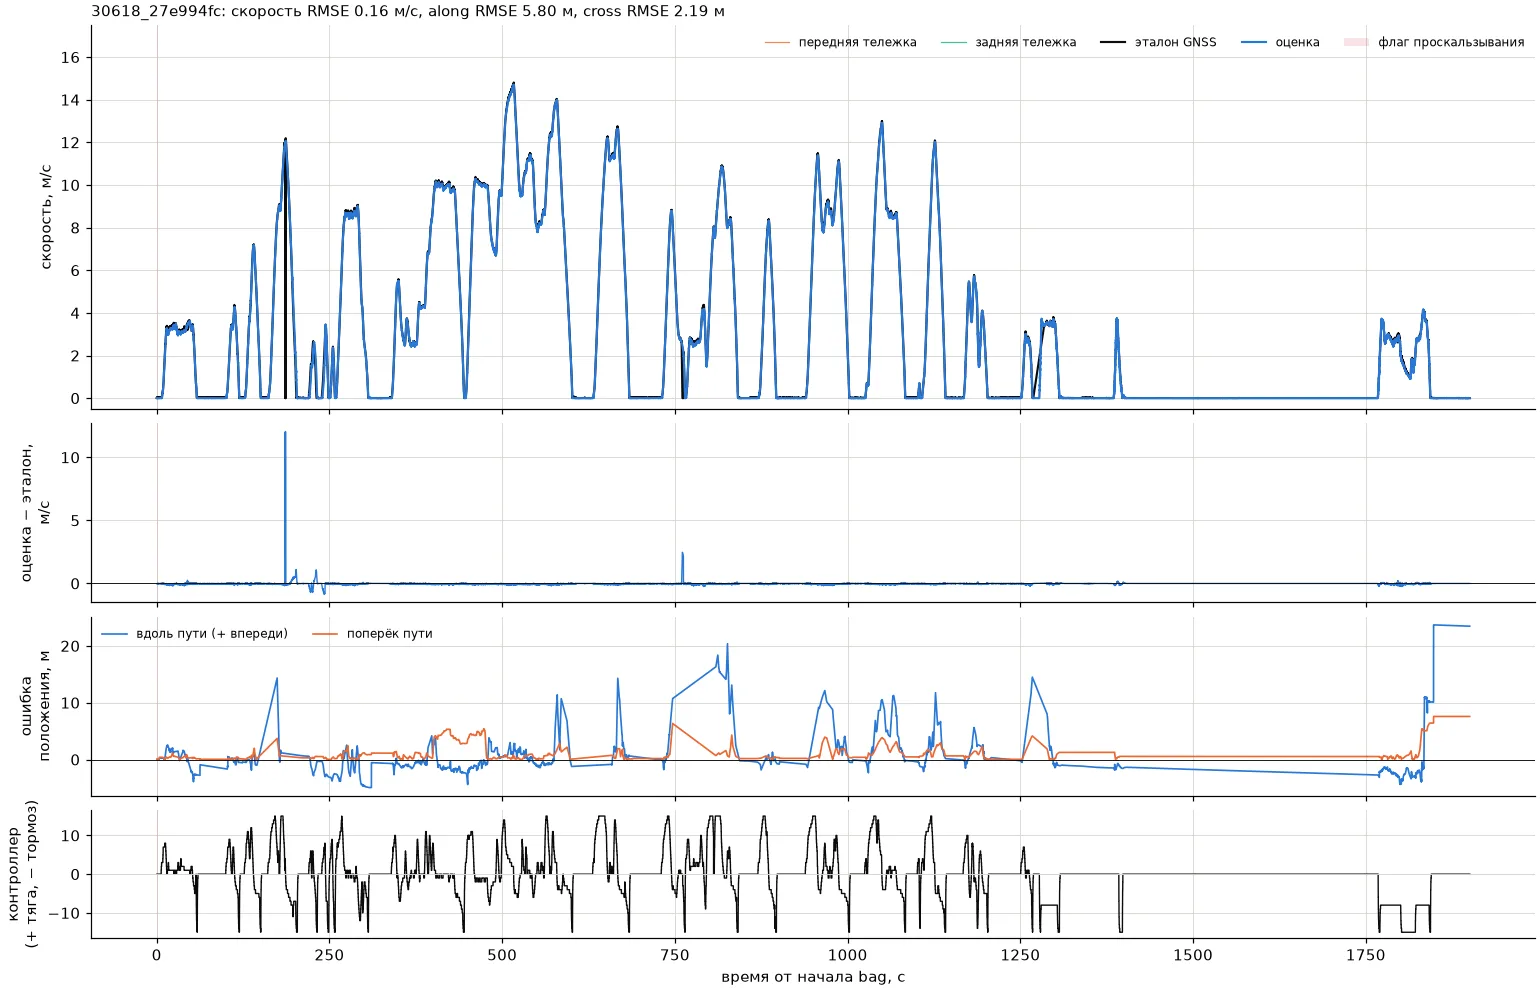Click the x-axis label 'время от начала bag, с'
Viewport: 1540px width, 990px height.
click(813, 977)
